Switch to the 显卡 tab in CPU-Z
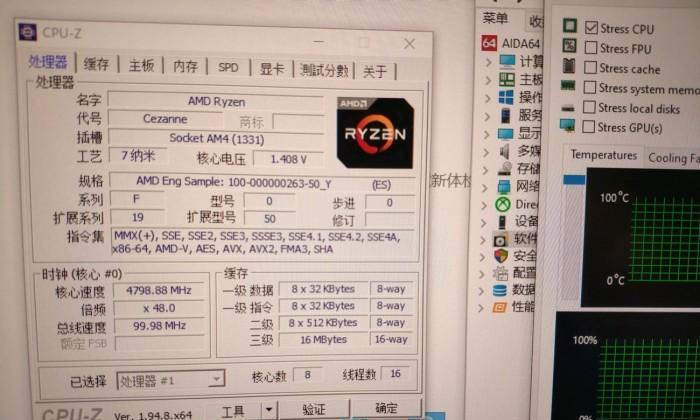This screenshot has height=420, width=700. pos(271,69)
